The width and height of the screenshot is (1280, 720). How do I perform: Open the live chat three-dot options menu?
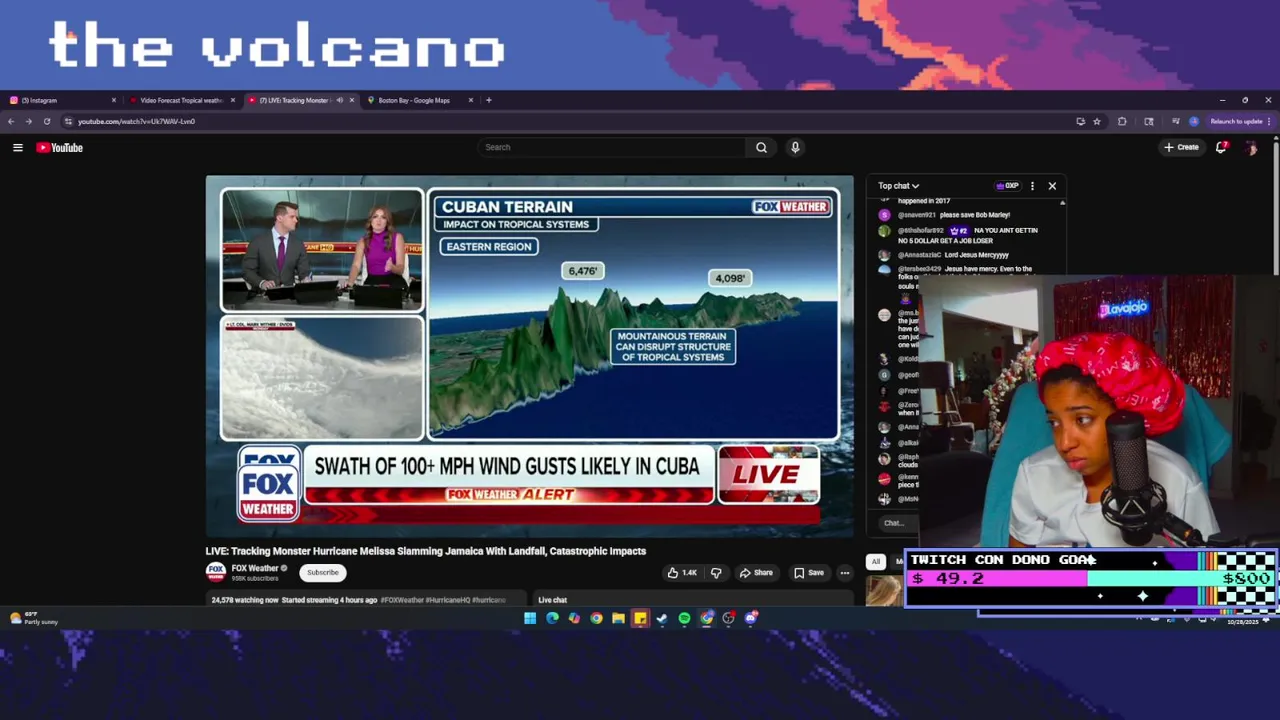click(x=1032, y=186)
